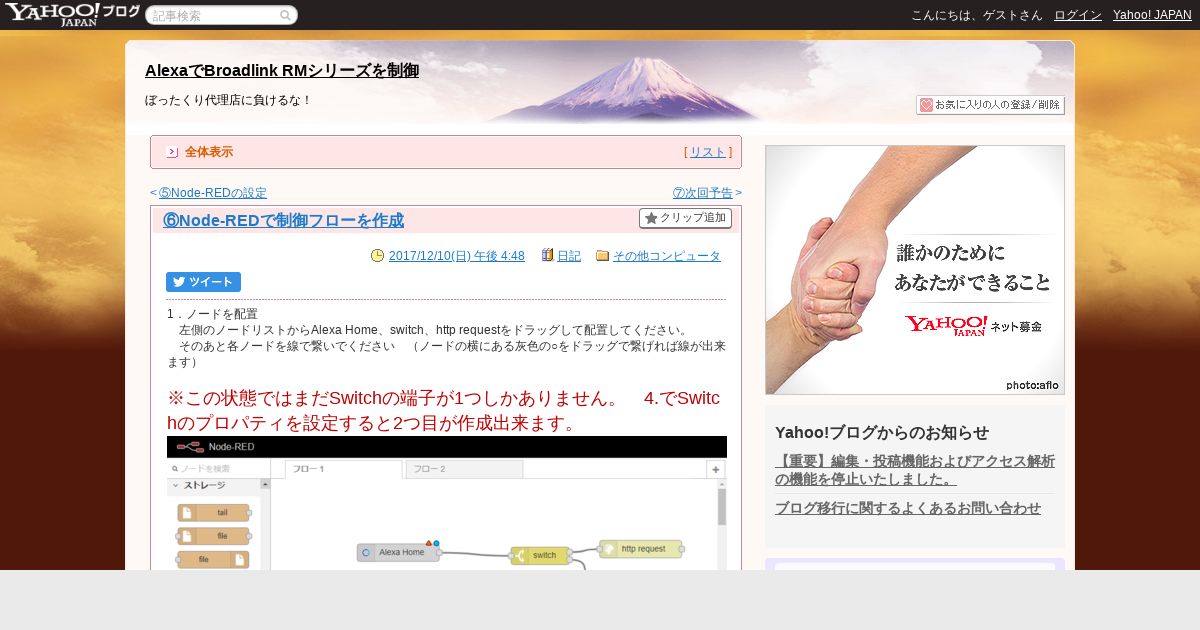Viewport: 1200px width, 630px height.
Task: Click the Yahoo!ブログからのお知らせ heading
Action: coord(882,432)
